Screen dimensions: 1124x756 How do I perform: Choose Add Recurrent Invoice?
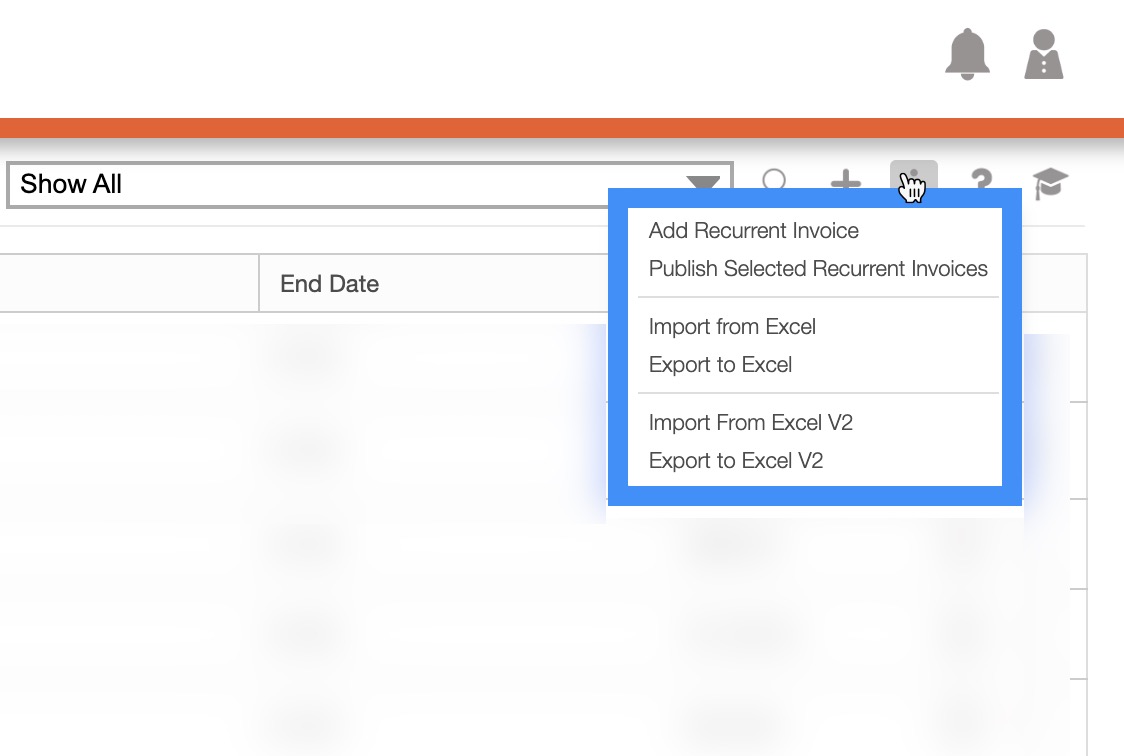pyautogui.click(x=753, y=231)
